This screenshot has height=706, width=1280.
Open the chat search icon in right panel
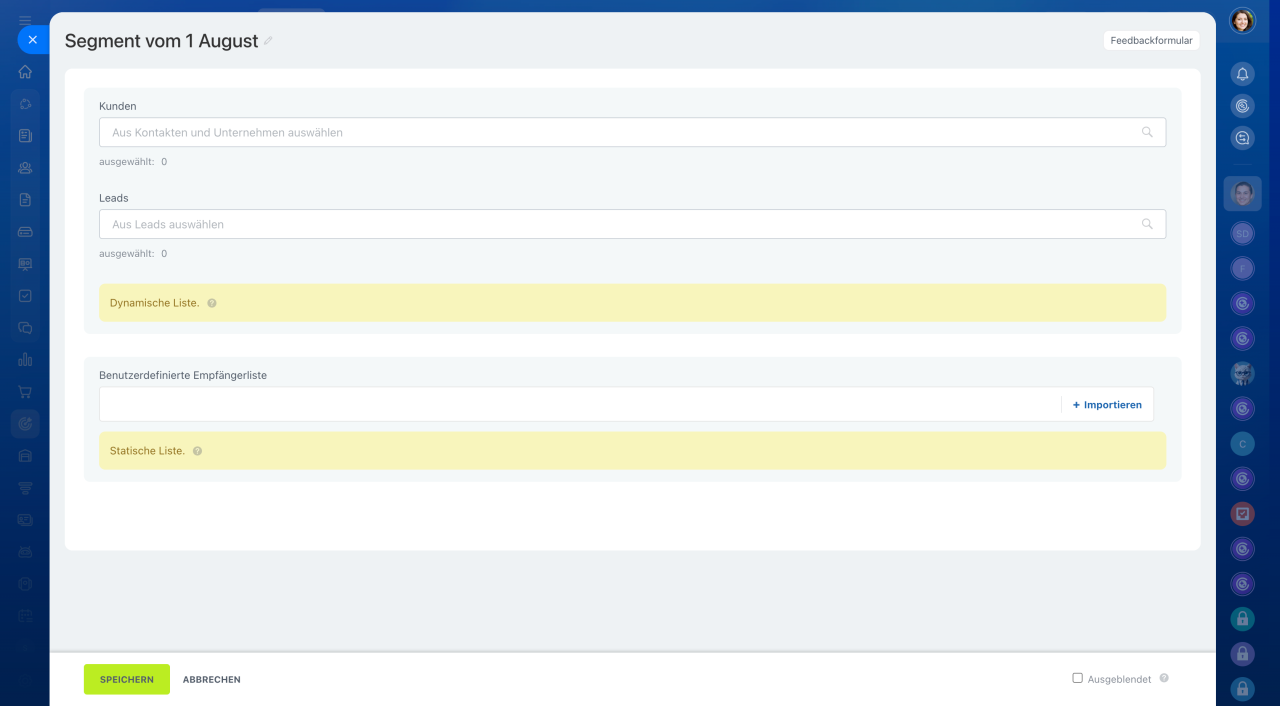tap(1242, 139)
